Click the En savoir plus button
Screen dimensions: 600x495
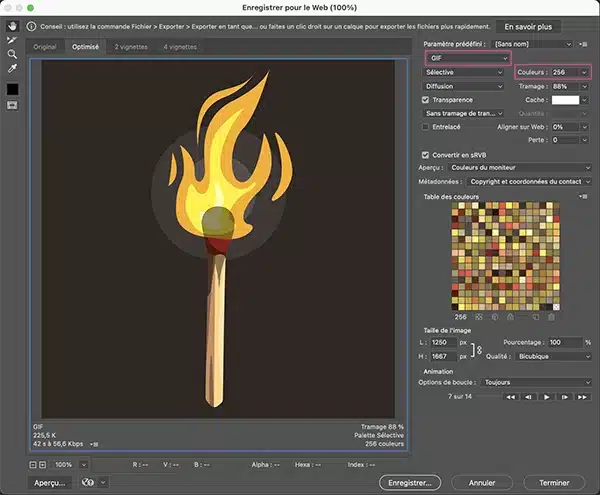click(528, 27)
